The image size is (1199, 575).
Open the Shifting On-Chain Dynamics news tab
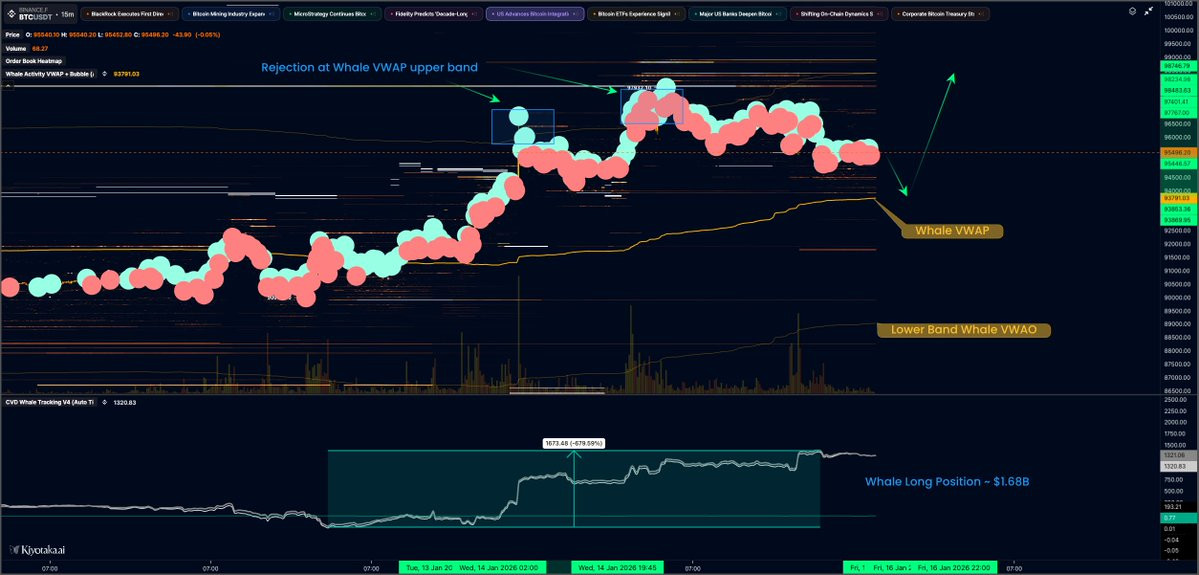coord(839,14)
